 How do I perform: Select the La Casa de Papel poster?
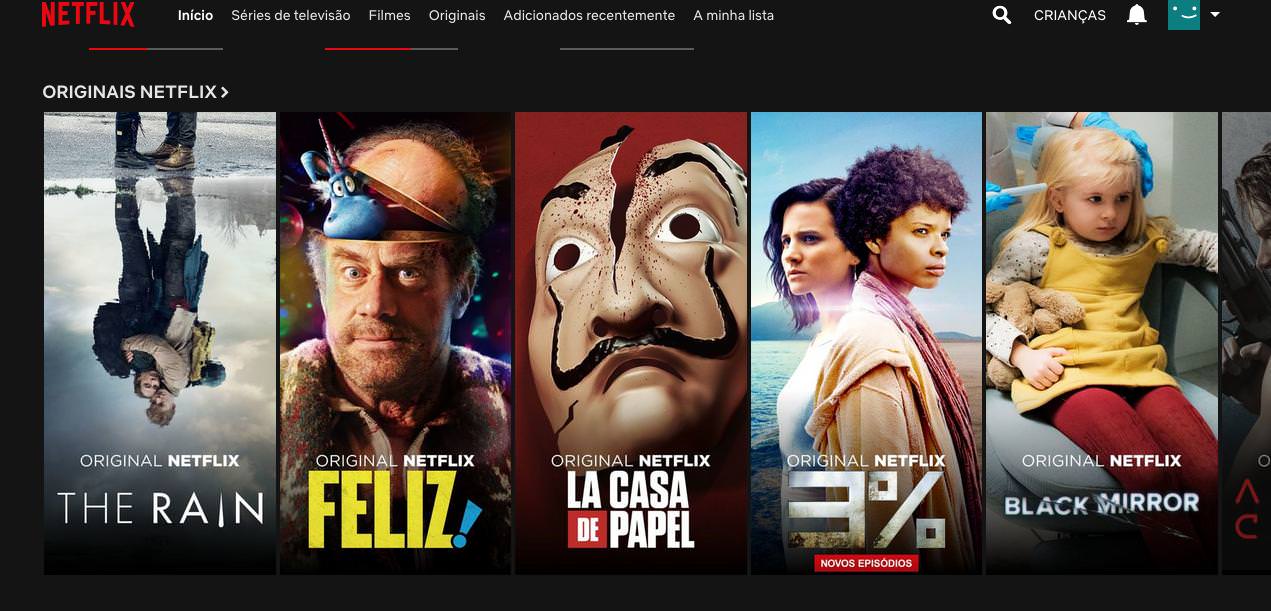point(631,343)
